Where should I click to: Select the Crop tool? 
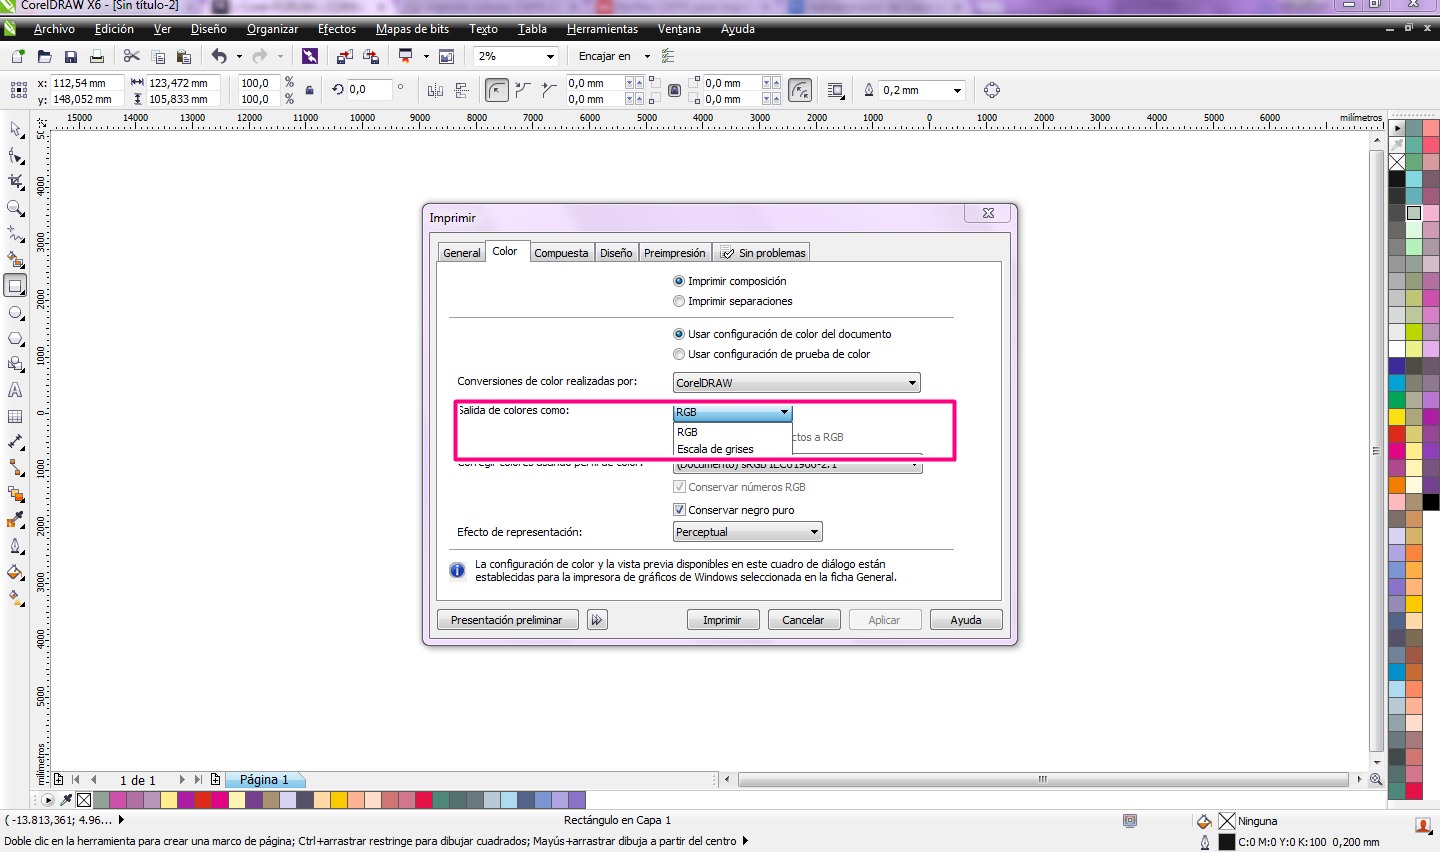coord(16,182)
